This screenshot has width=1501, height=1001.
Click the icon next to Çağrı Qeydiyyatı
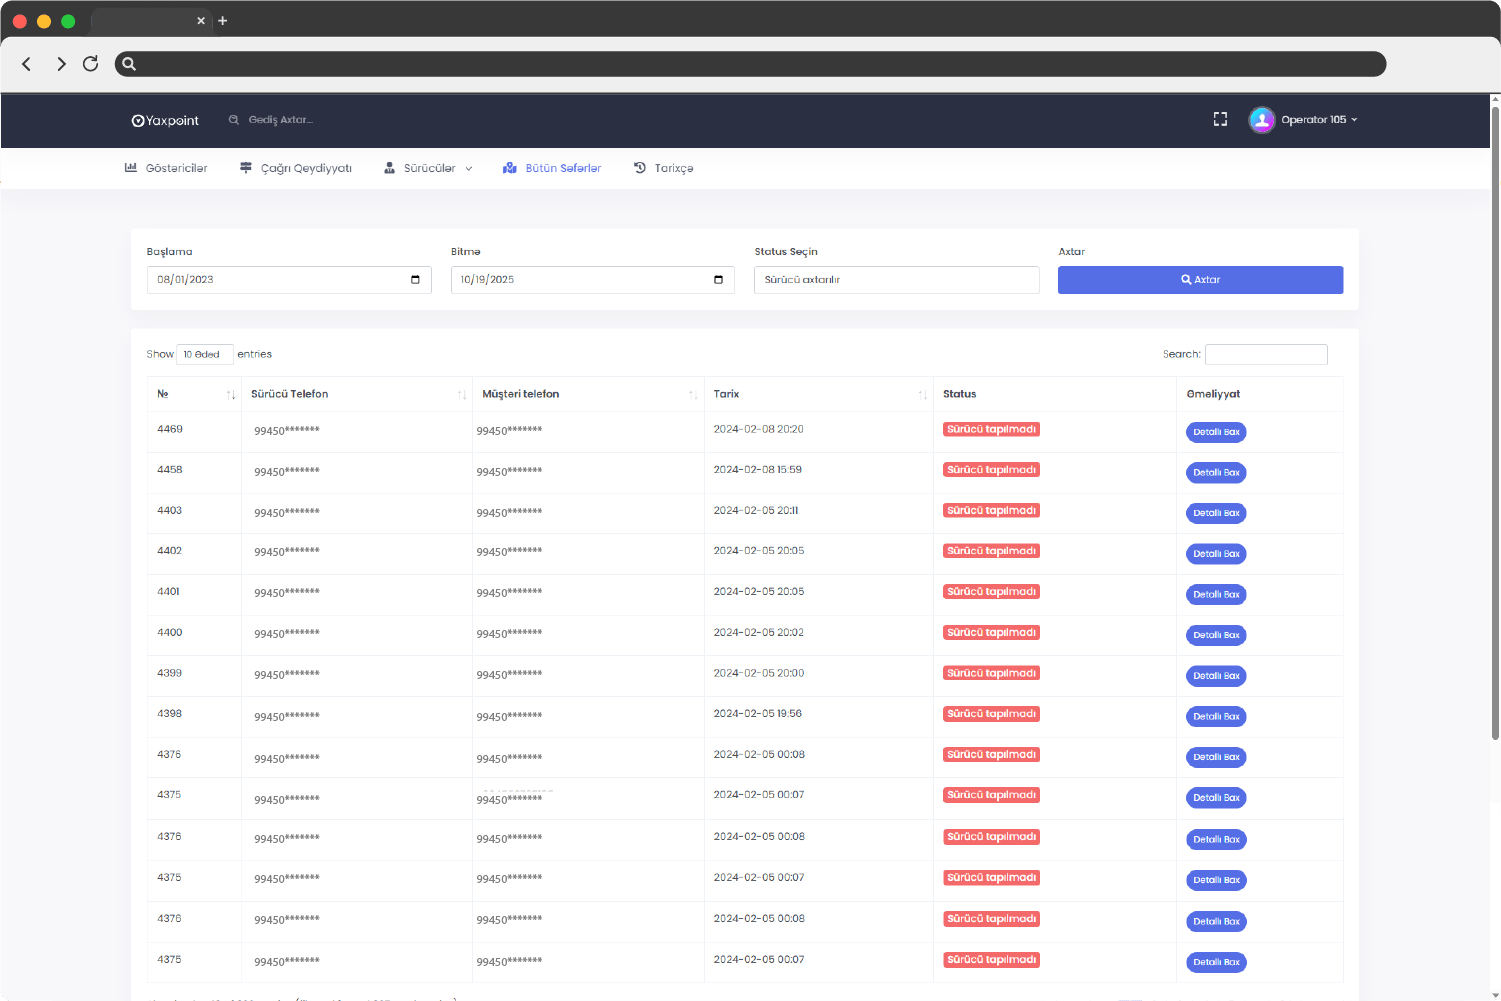(x=245, y=167)
